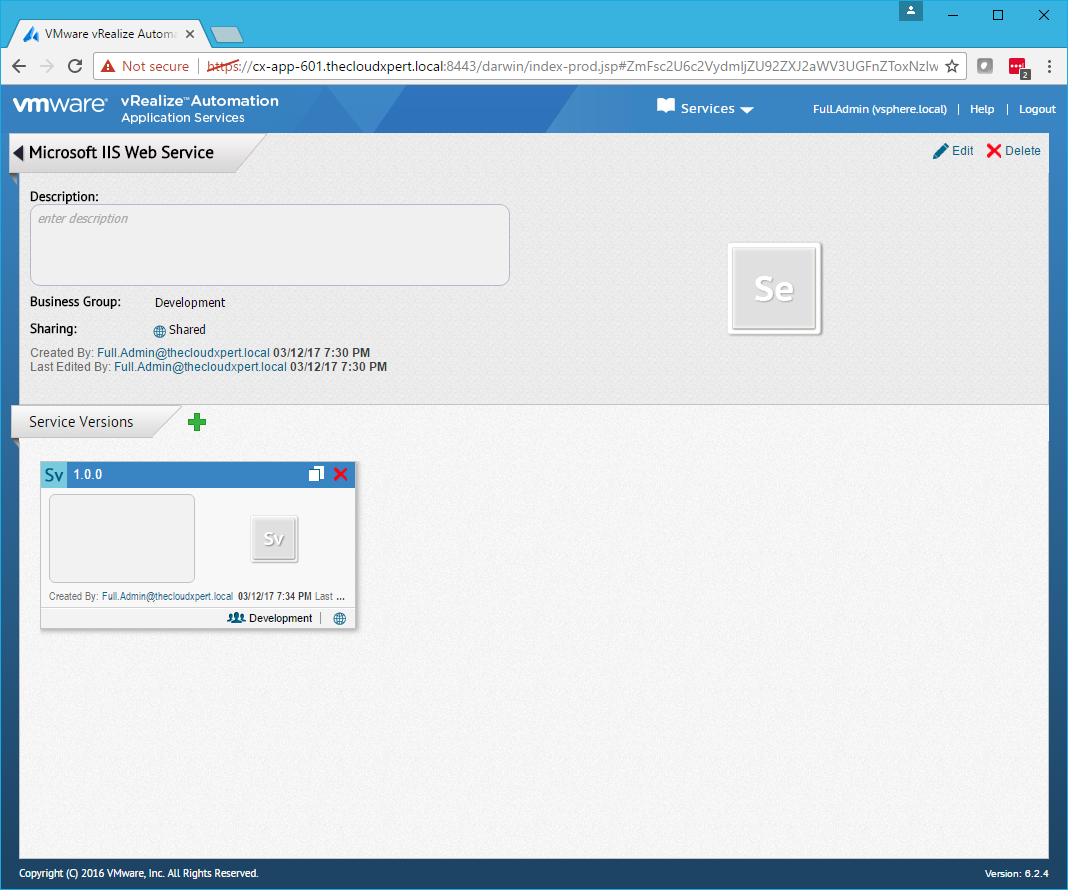Click the large Se service logo
1068x890 pixels.
click(774, 289)
